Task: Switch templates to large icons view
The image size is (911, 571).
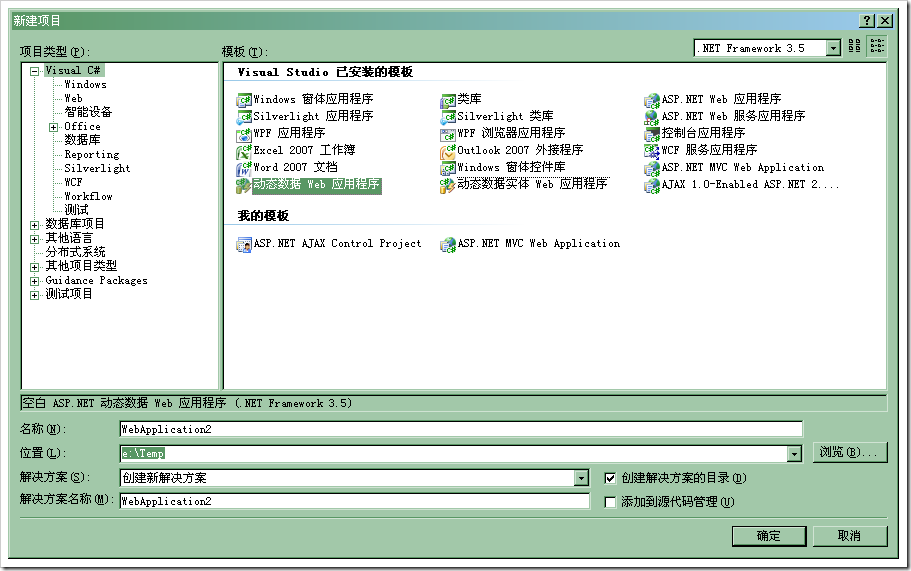Action: (855, 46)
